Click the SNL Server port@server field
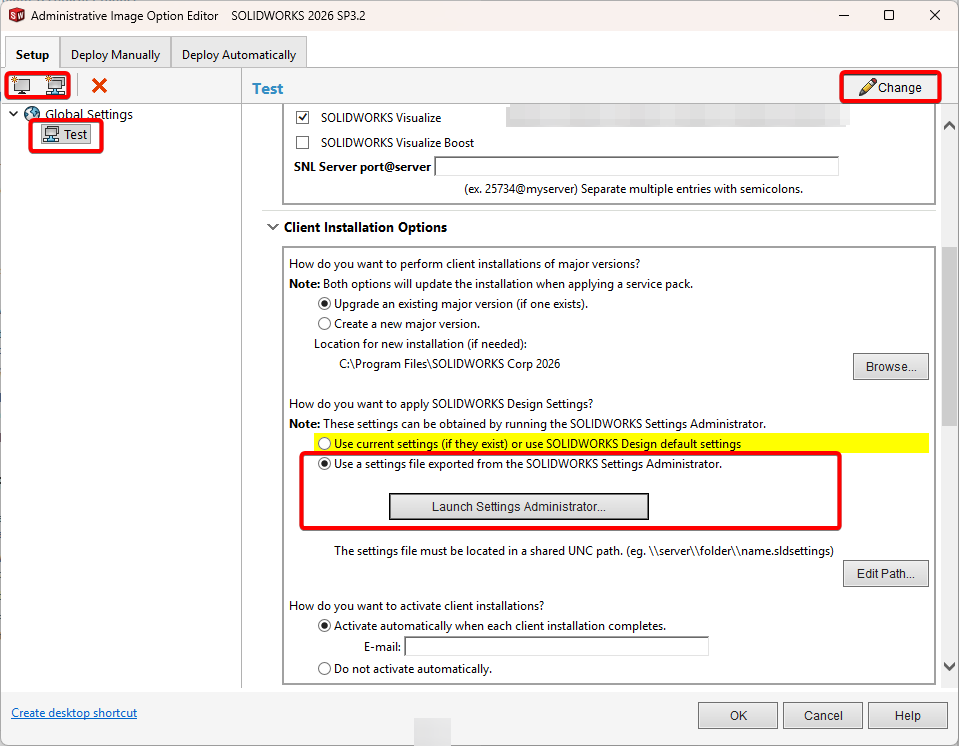The image size is (959, 746). [637, 166]
